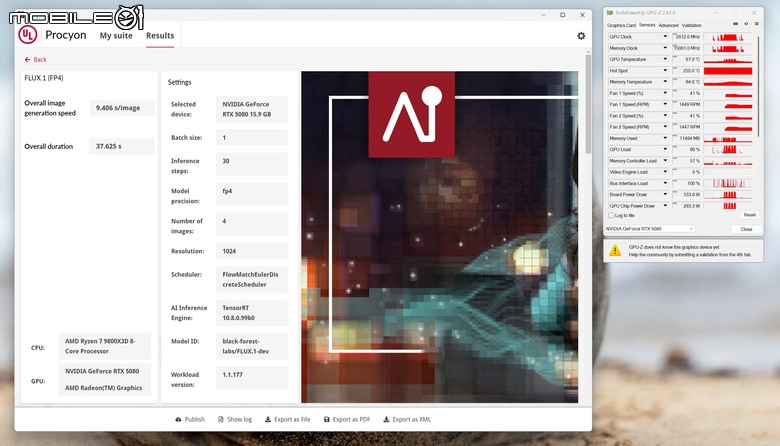Click the Export as PDF save icon
Image resolution: width=780 pixels, height=446 pixels.
point(326,420)
